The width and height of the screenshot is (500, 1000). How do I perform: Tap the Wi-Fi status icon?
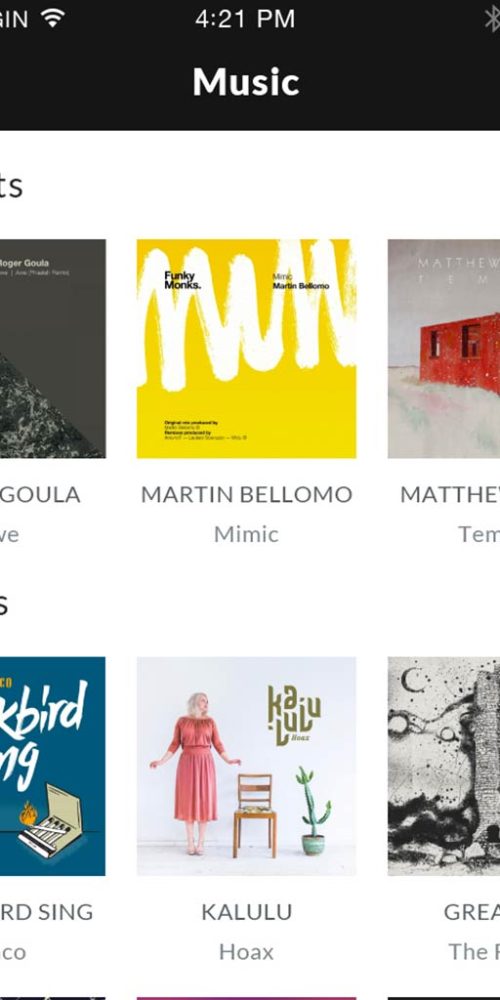click(53, 18)
